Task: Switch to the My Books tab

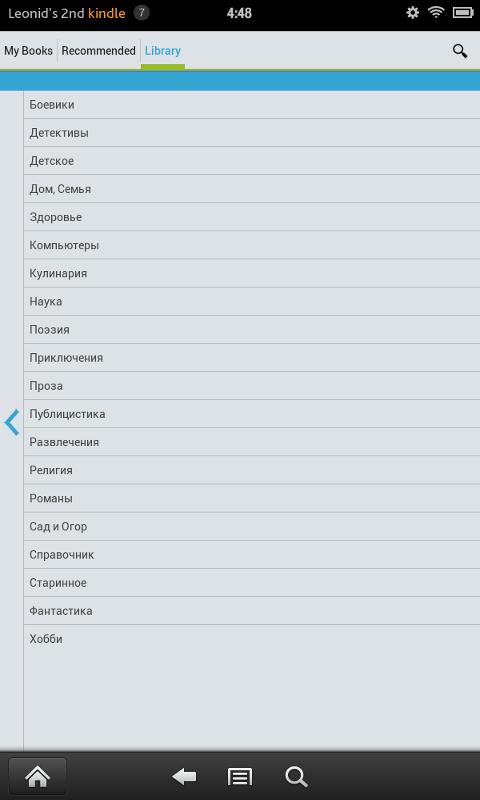Action: click(x=29, y=51)
